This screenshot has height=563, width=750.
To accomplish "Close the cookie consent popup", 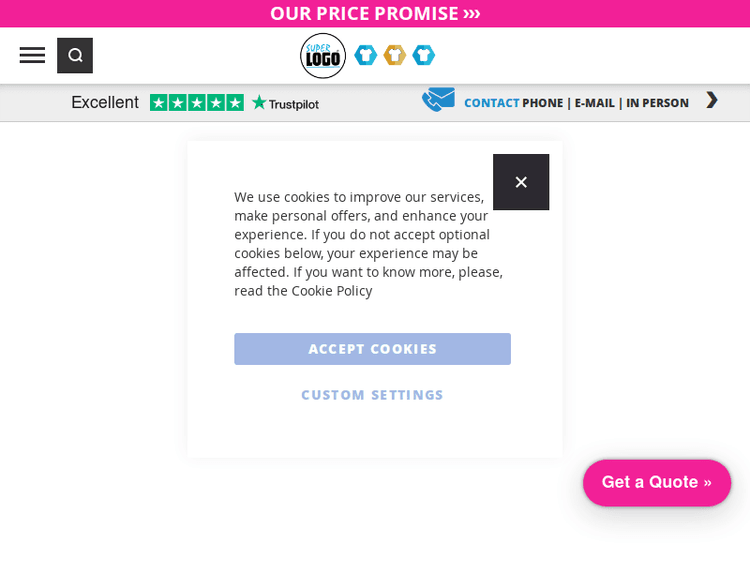I will [521, 182].
